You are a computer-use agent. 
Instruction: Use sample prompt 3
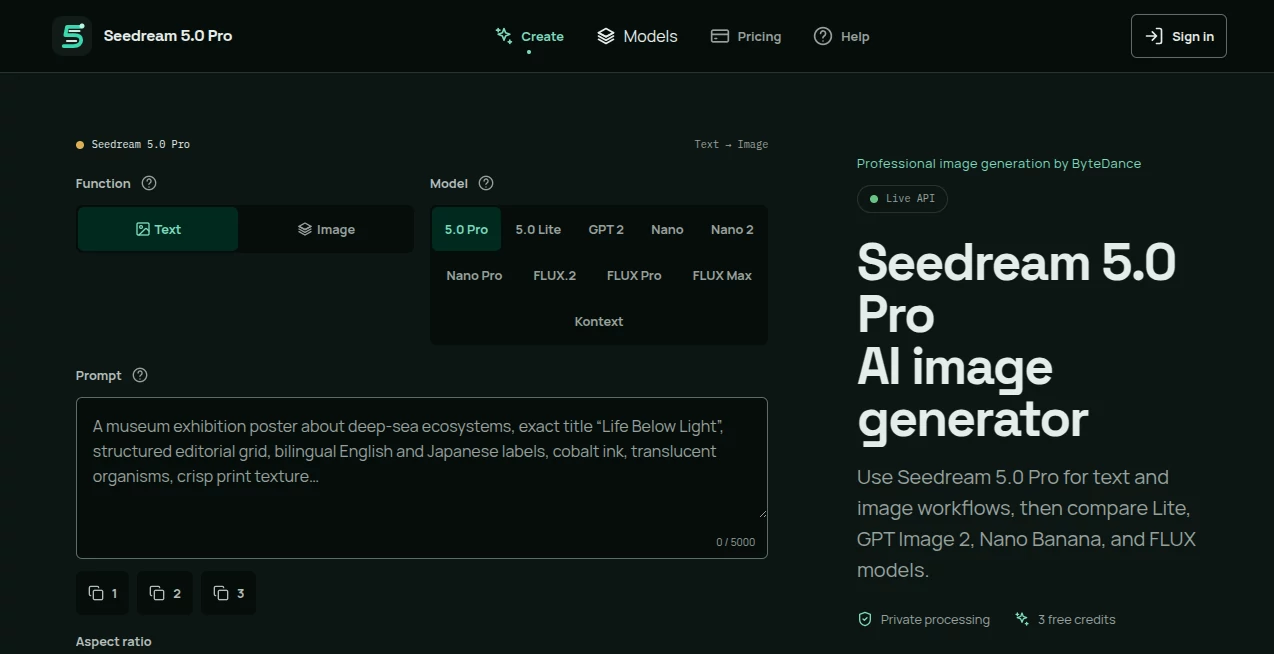pos(228,593)
